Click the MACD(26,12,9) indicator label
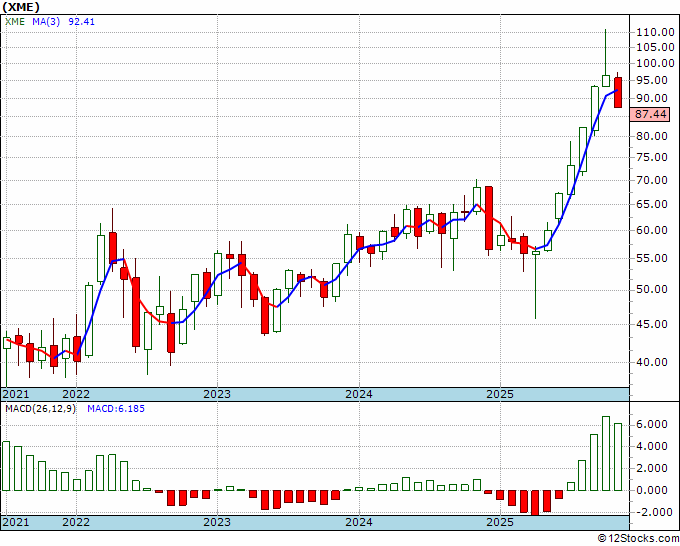680x546 pixels. pyautogui.click(x=40, y=409)
